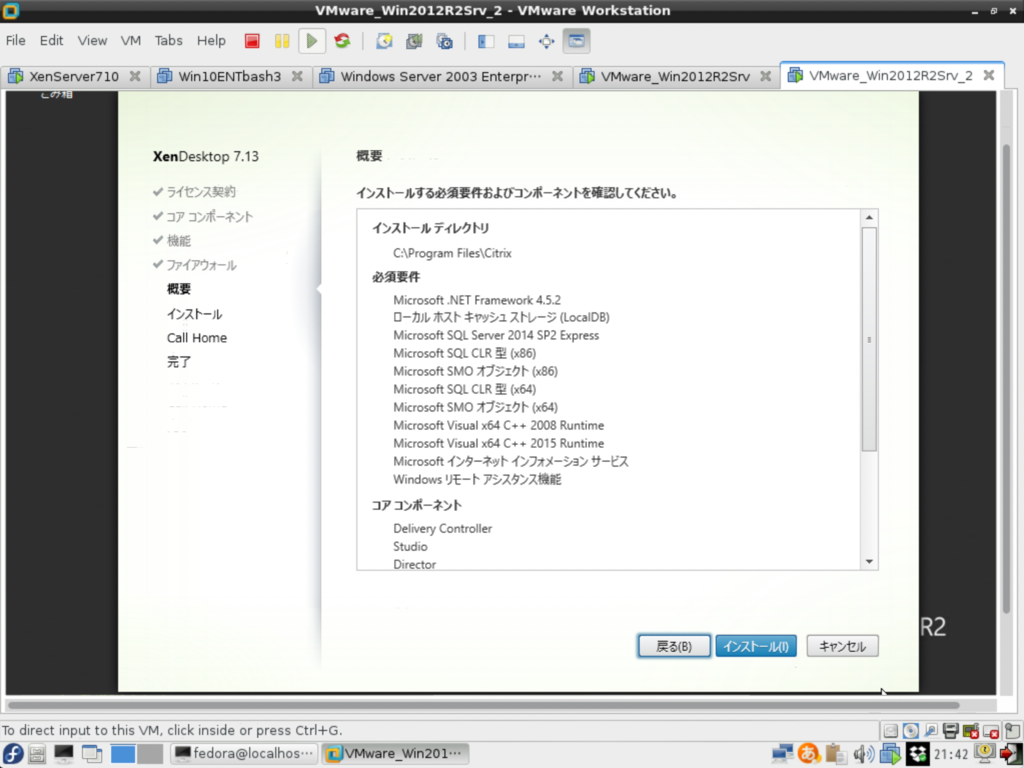Open the Help menu
The height and width of the screenshot is (768, 1024).
point(211,40)
